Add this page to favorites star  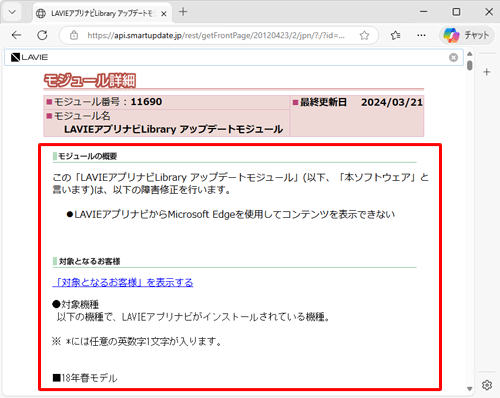coord(364,35)
